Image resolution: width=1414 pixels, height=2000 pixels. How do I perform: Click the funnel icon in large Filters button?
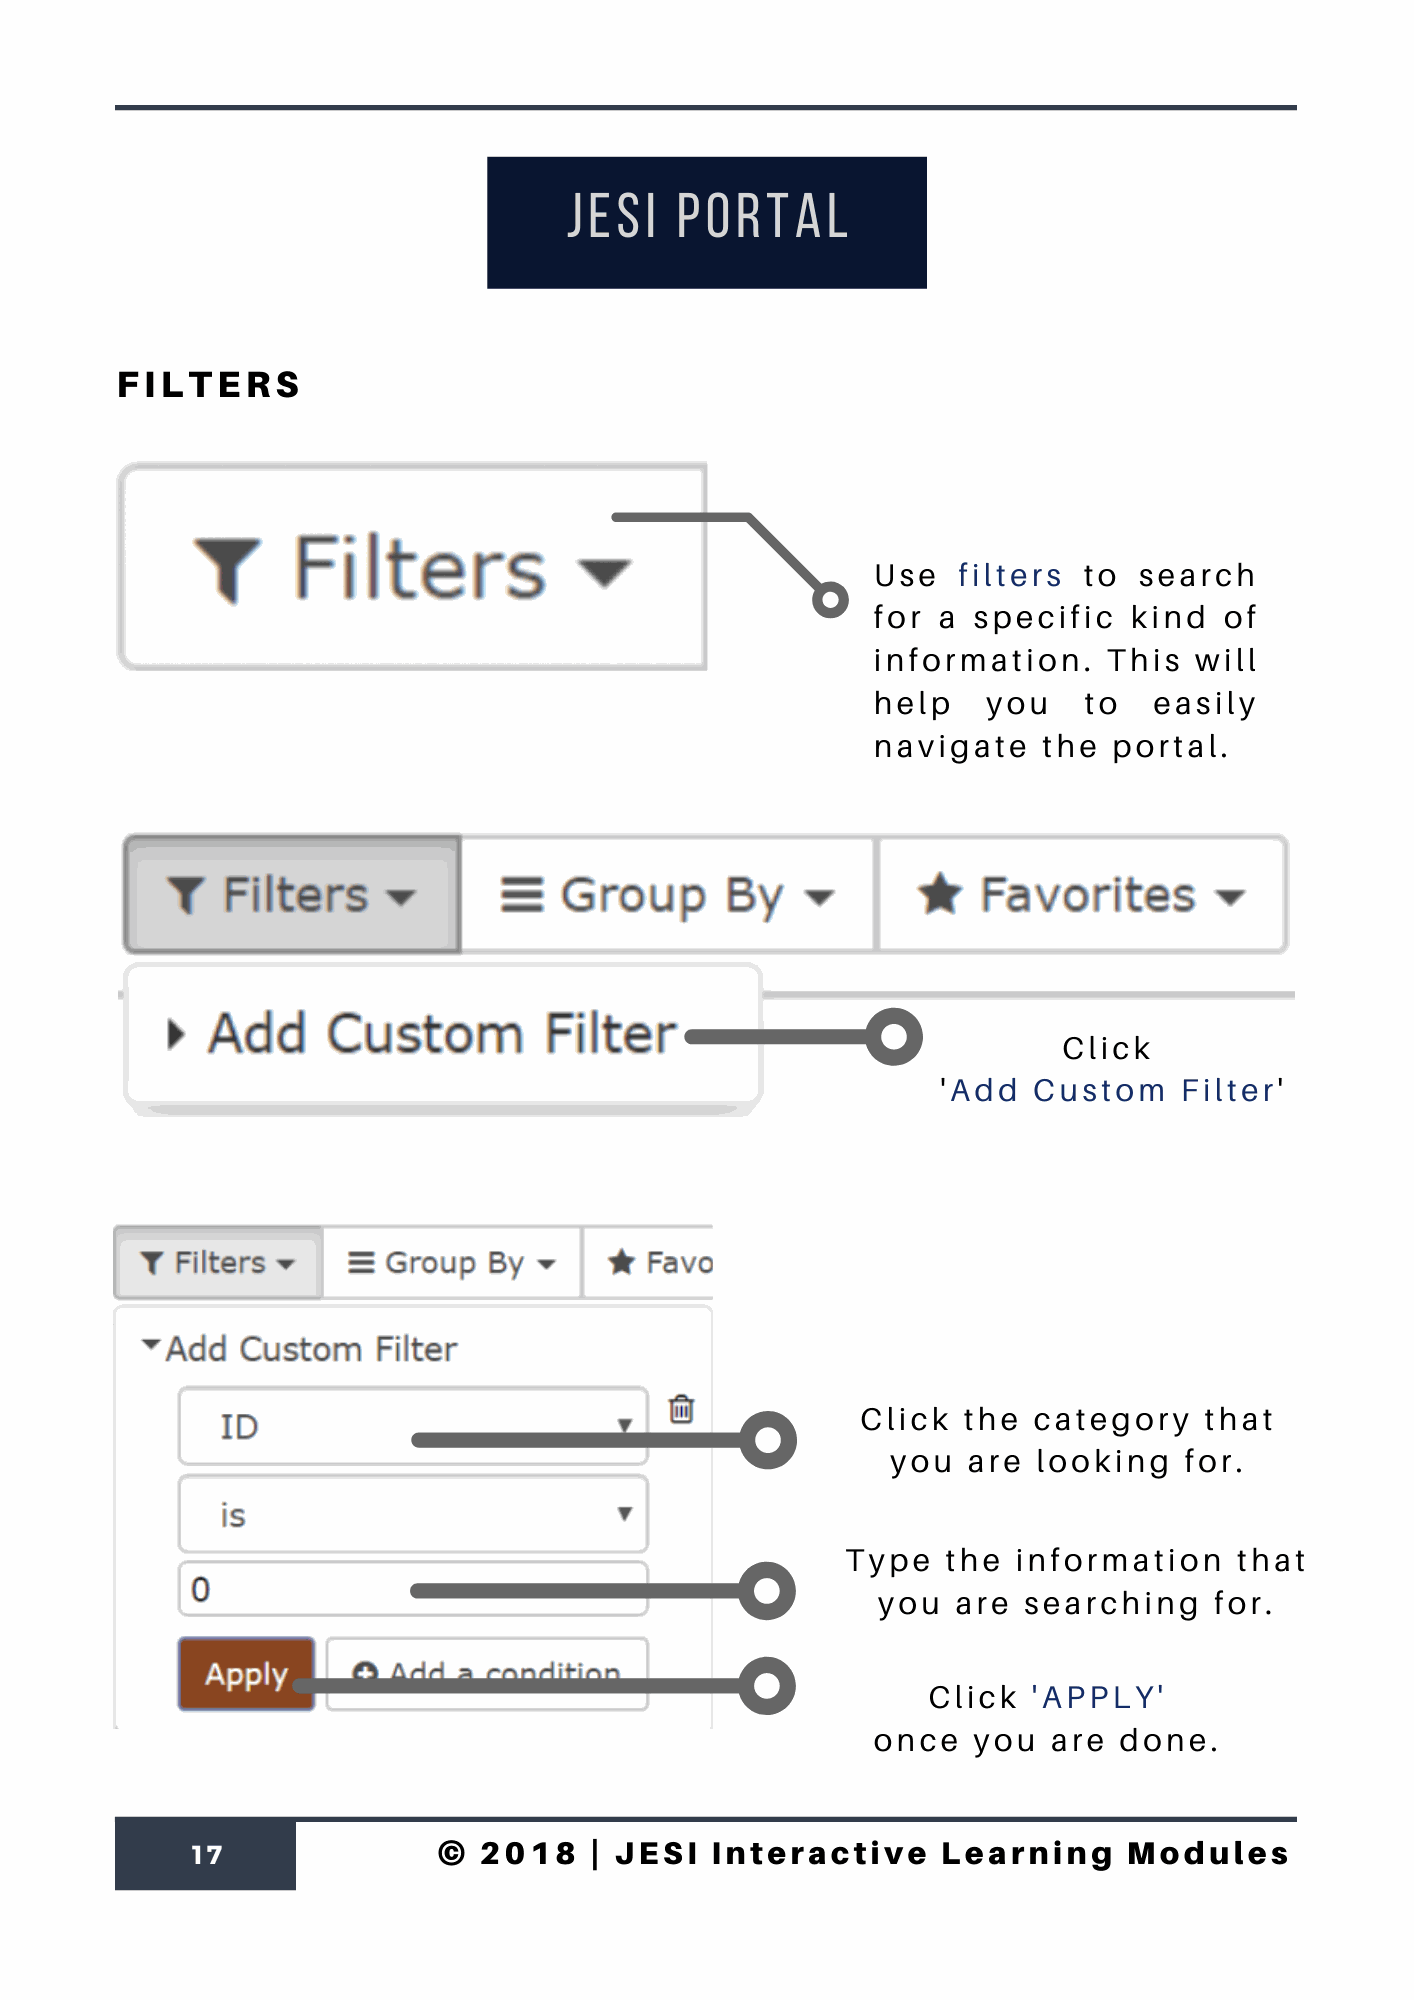coord(228,569)
